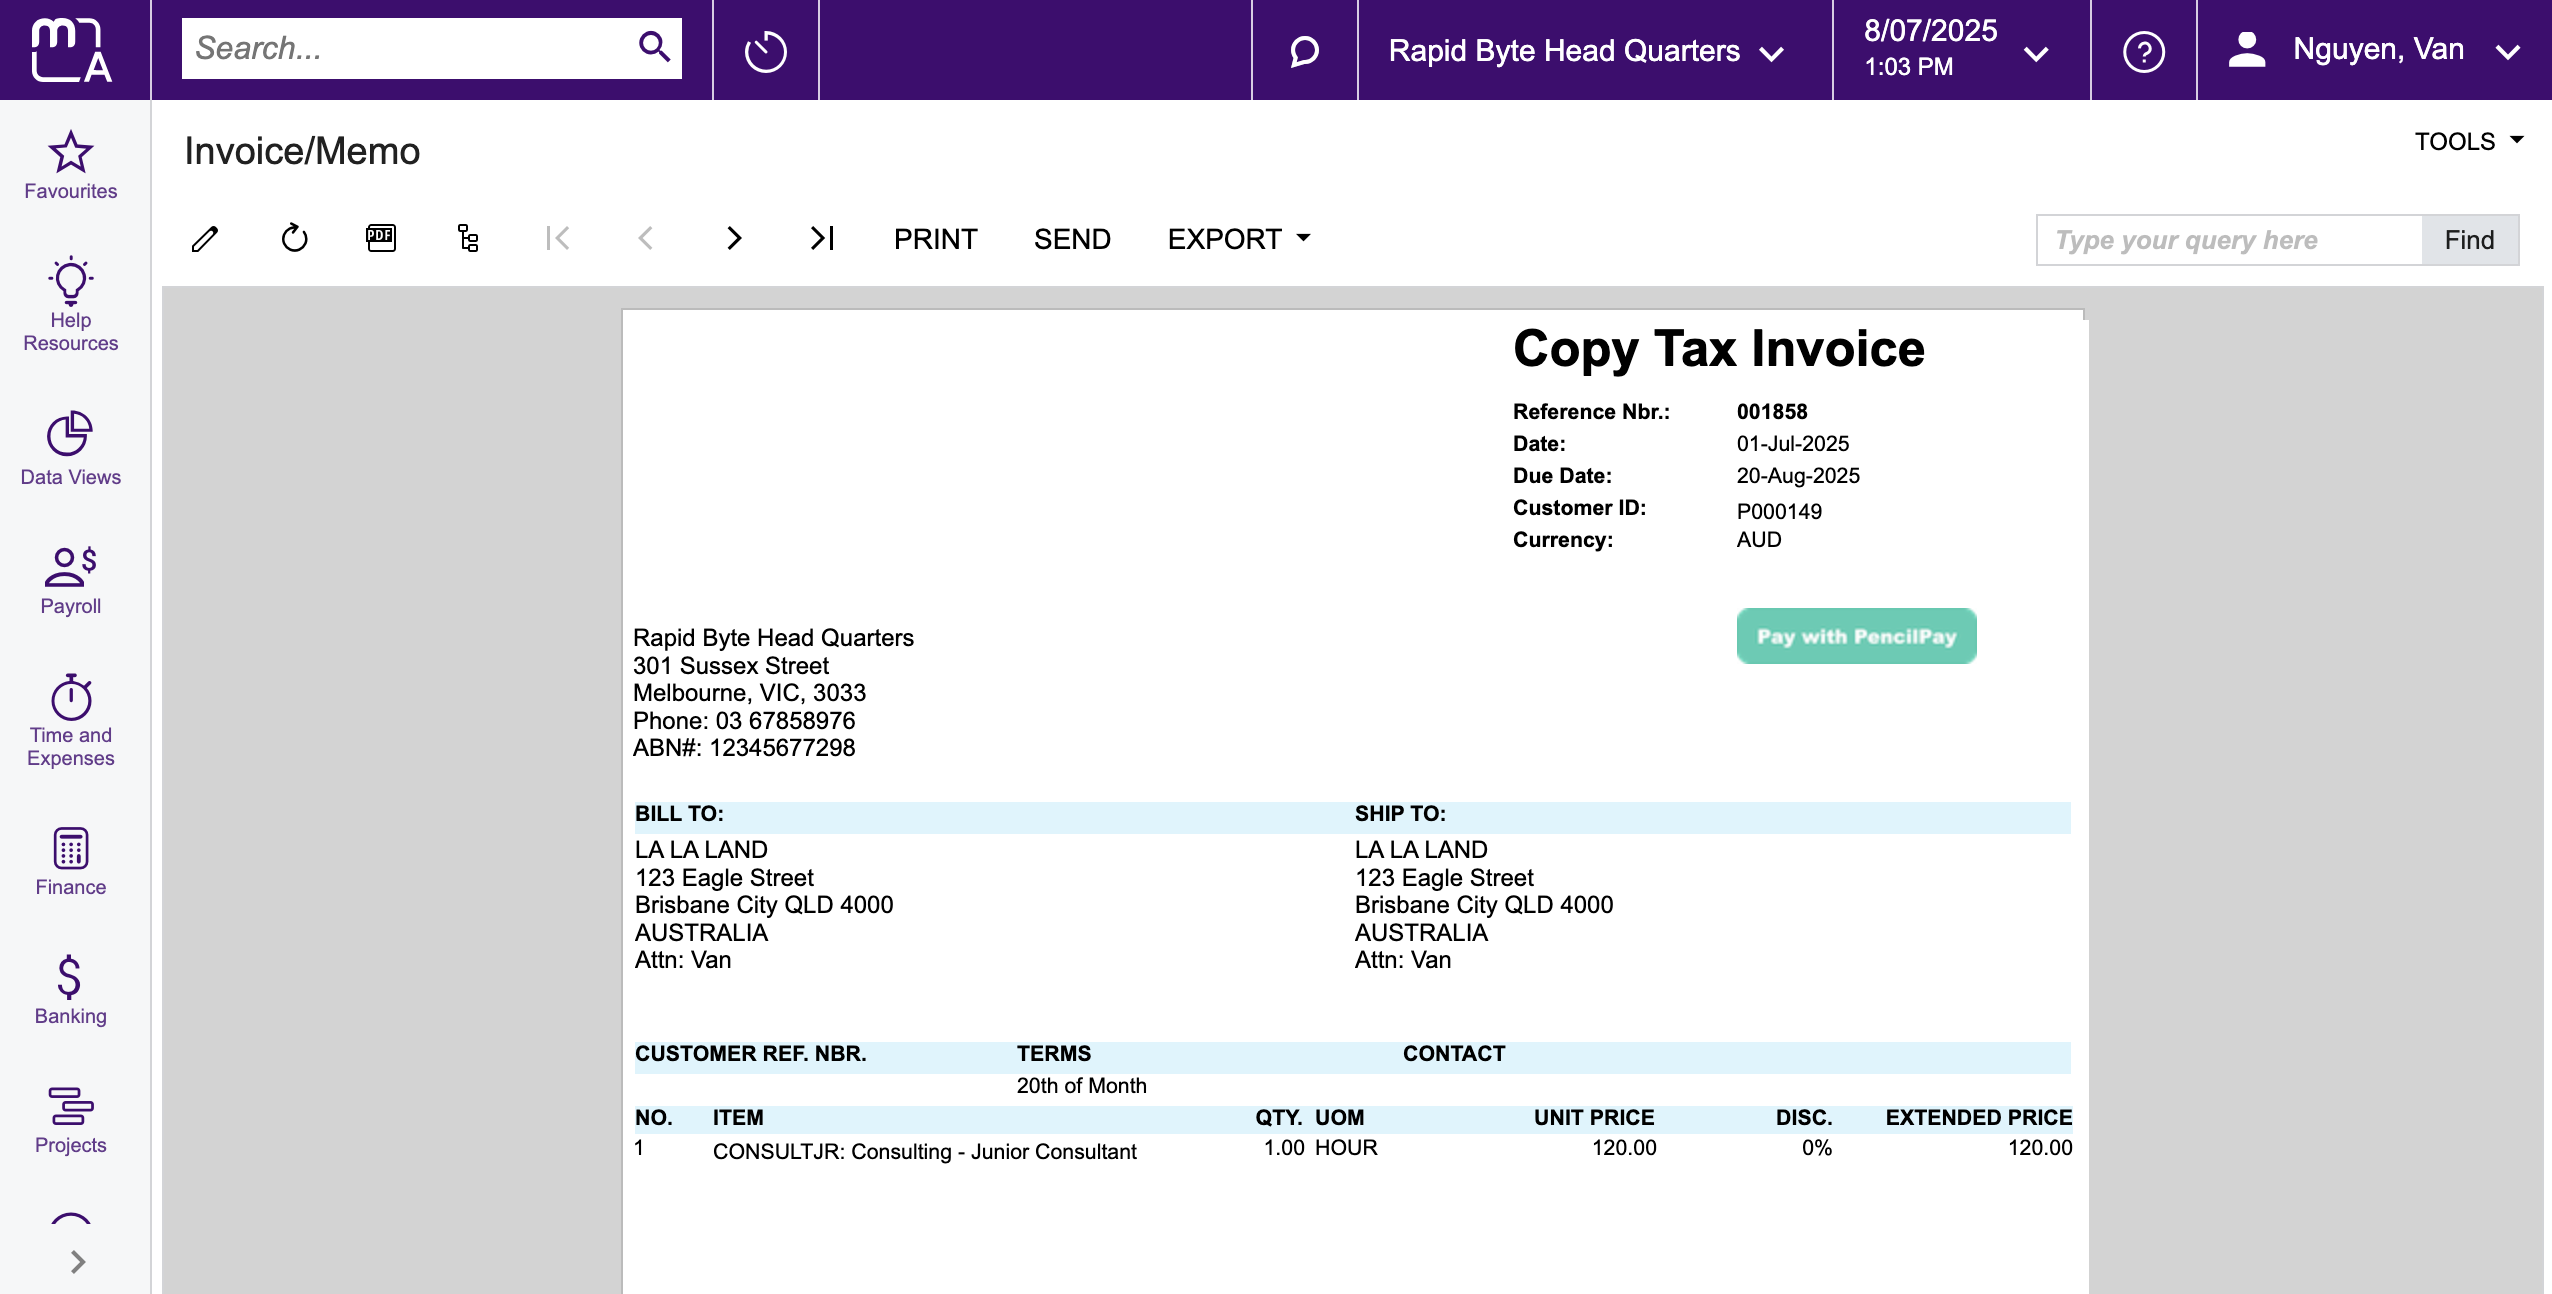
Task: Open the chat messages icon
Action: tap(1304, 51)
